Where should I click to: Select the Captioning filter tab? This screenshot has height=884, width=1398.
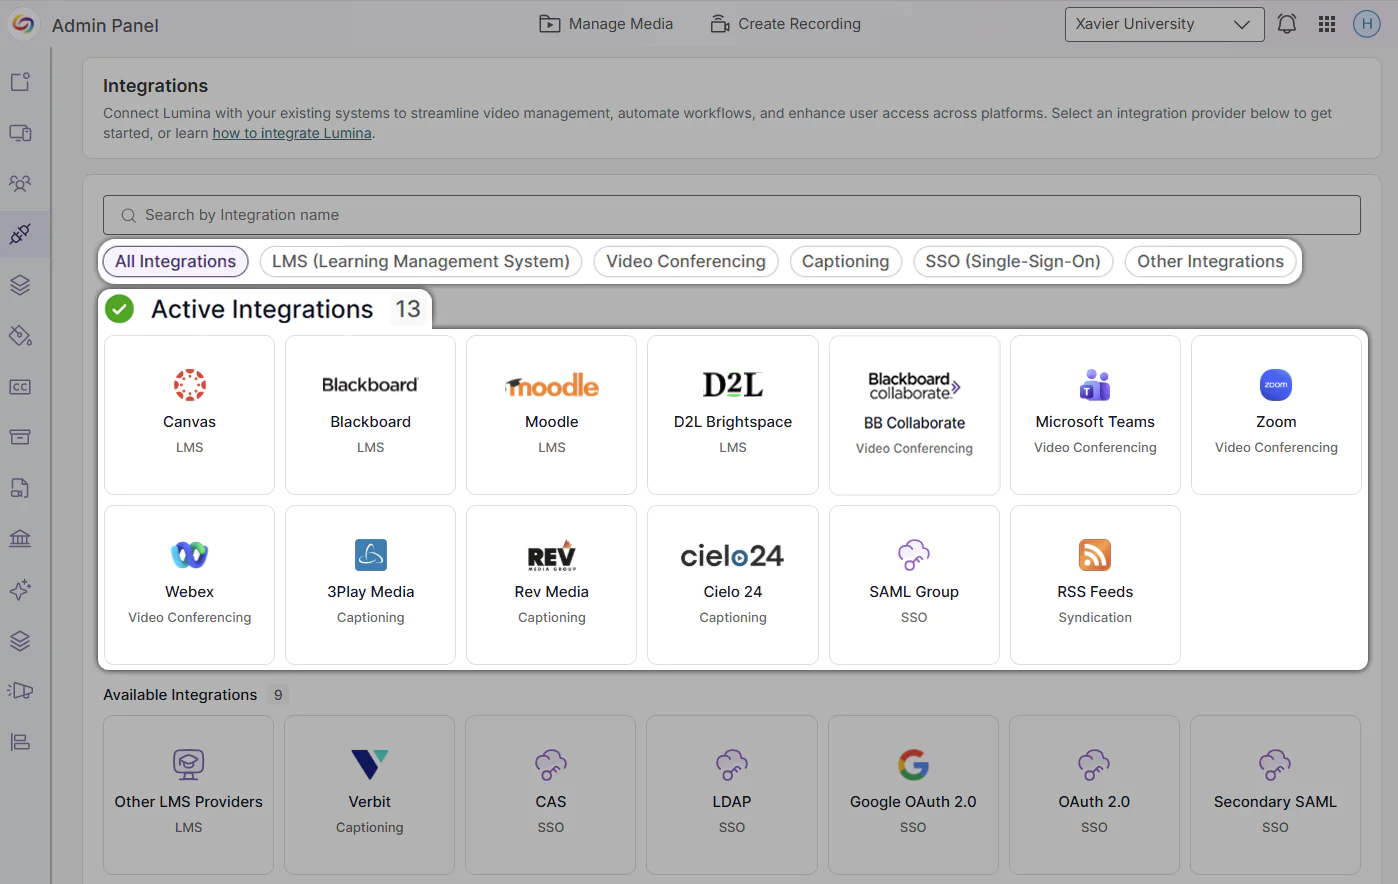coord(845,261)
